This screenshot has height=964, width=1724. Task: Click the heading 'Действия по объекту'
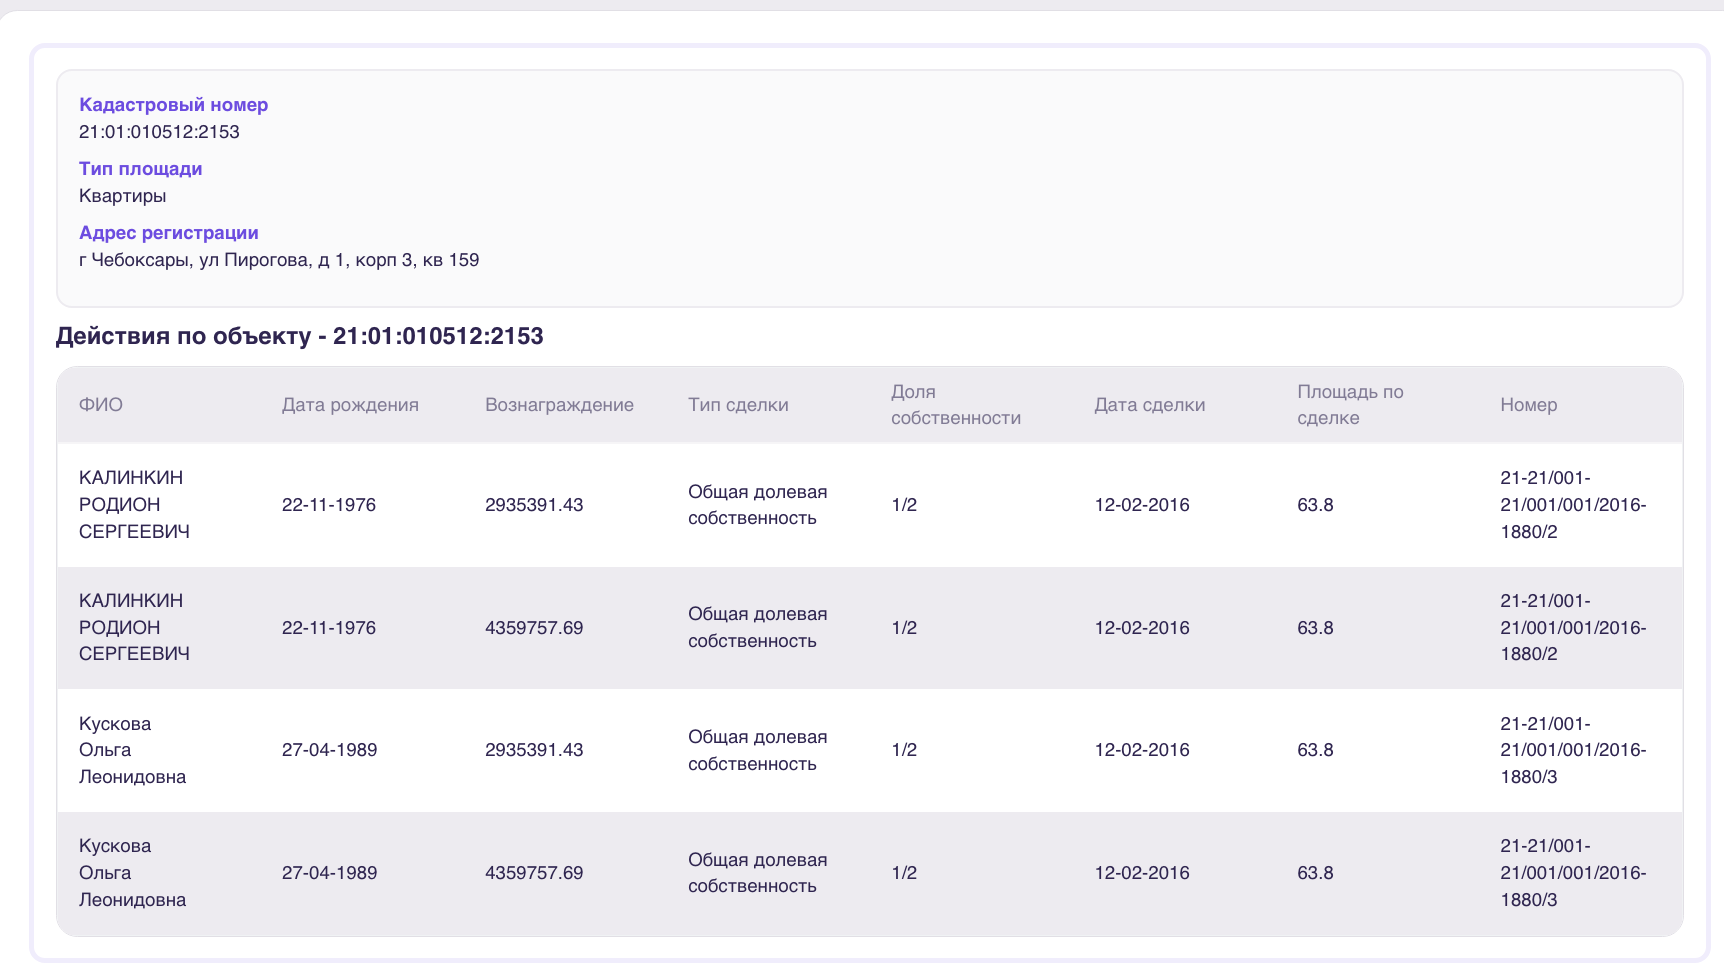tap(183, 336)
